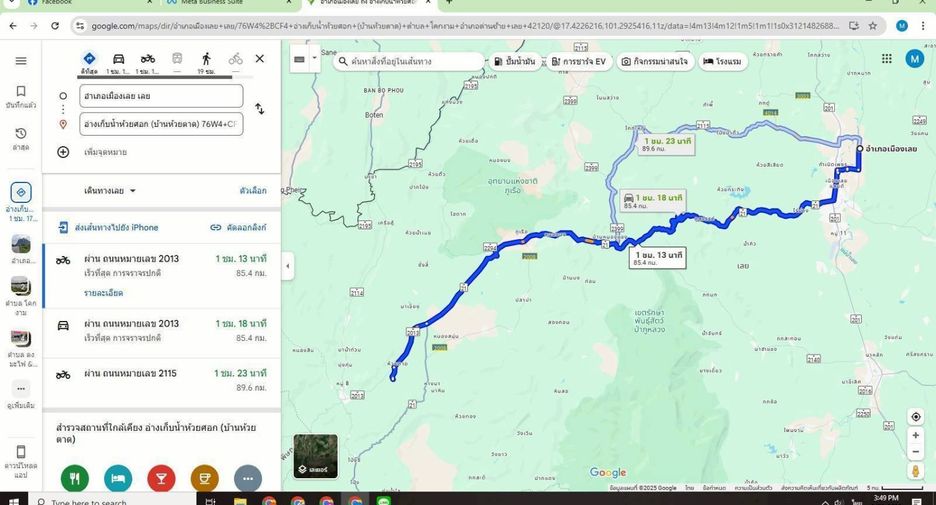Viewport: 936px width, 505px height.
Task: Click the search along route field
Action: click(x=408, y=61)
